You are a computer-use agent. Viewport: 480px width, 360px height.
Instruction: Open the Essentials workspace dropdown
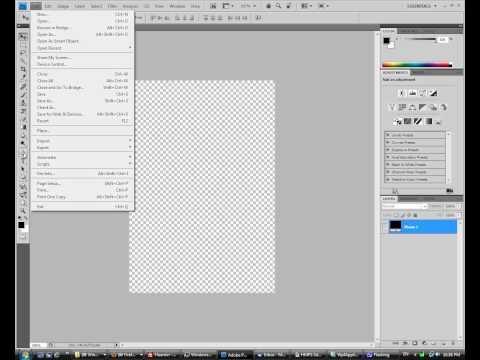421,6
